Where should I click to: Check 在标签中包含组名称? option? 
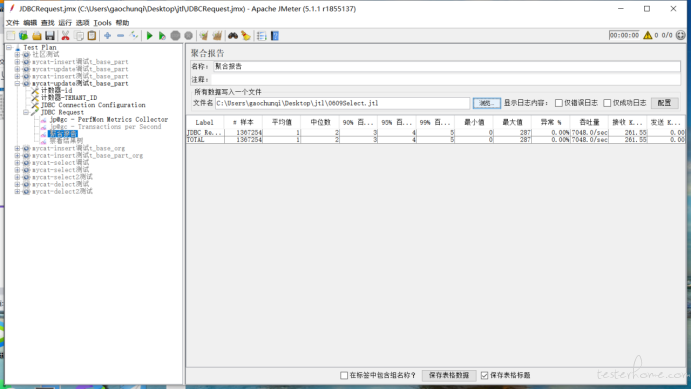344,375
